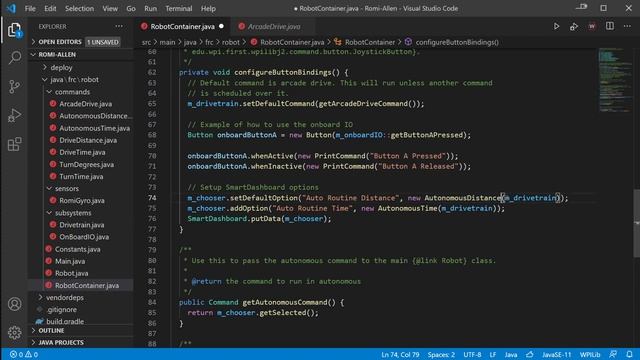Image resolution: width=640 pixels, height=360 pixels.
Task: Click UTF-8 encoding selector
Action: coord(472,354)
